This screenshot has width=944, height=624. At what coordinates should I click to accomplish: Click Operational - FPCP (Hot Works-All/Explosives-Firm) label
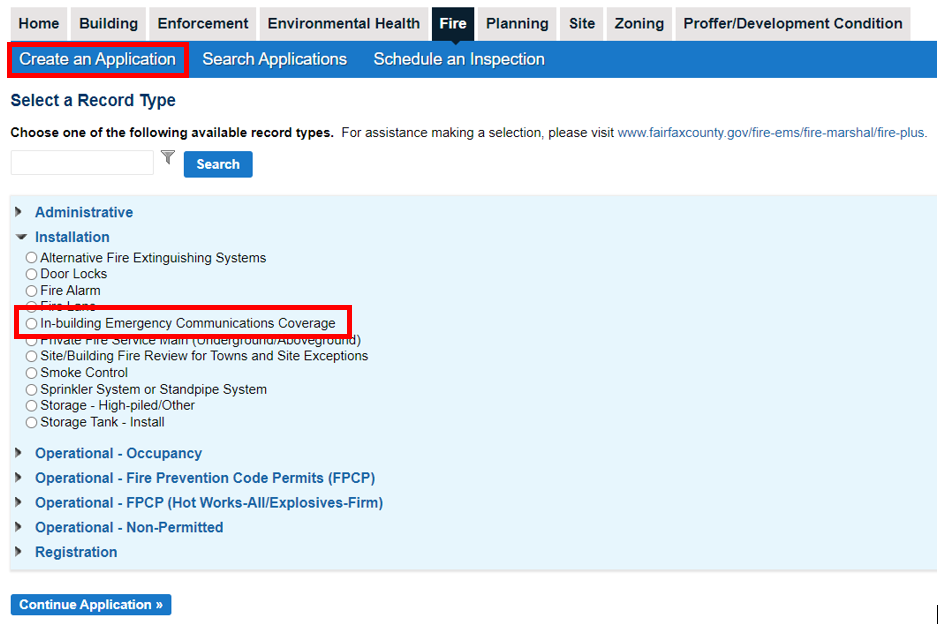pos(209,502)
